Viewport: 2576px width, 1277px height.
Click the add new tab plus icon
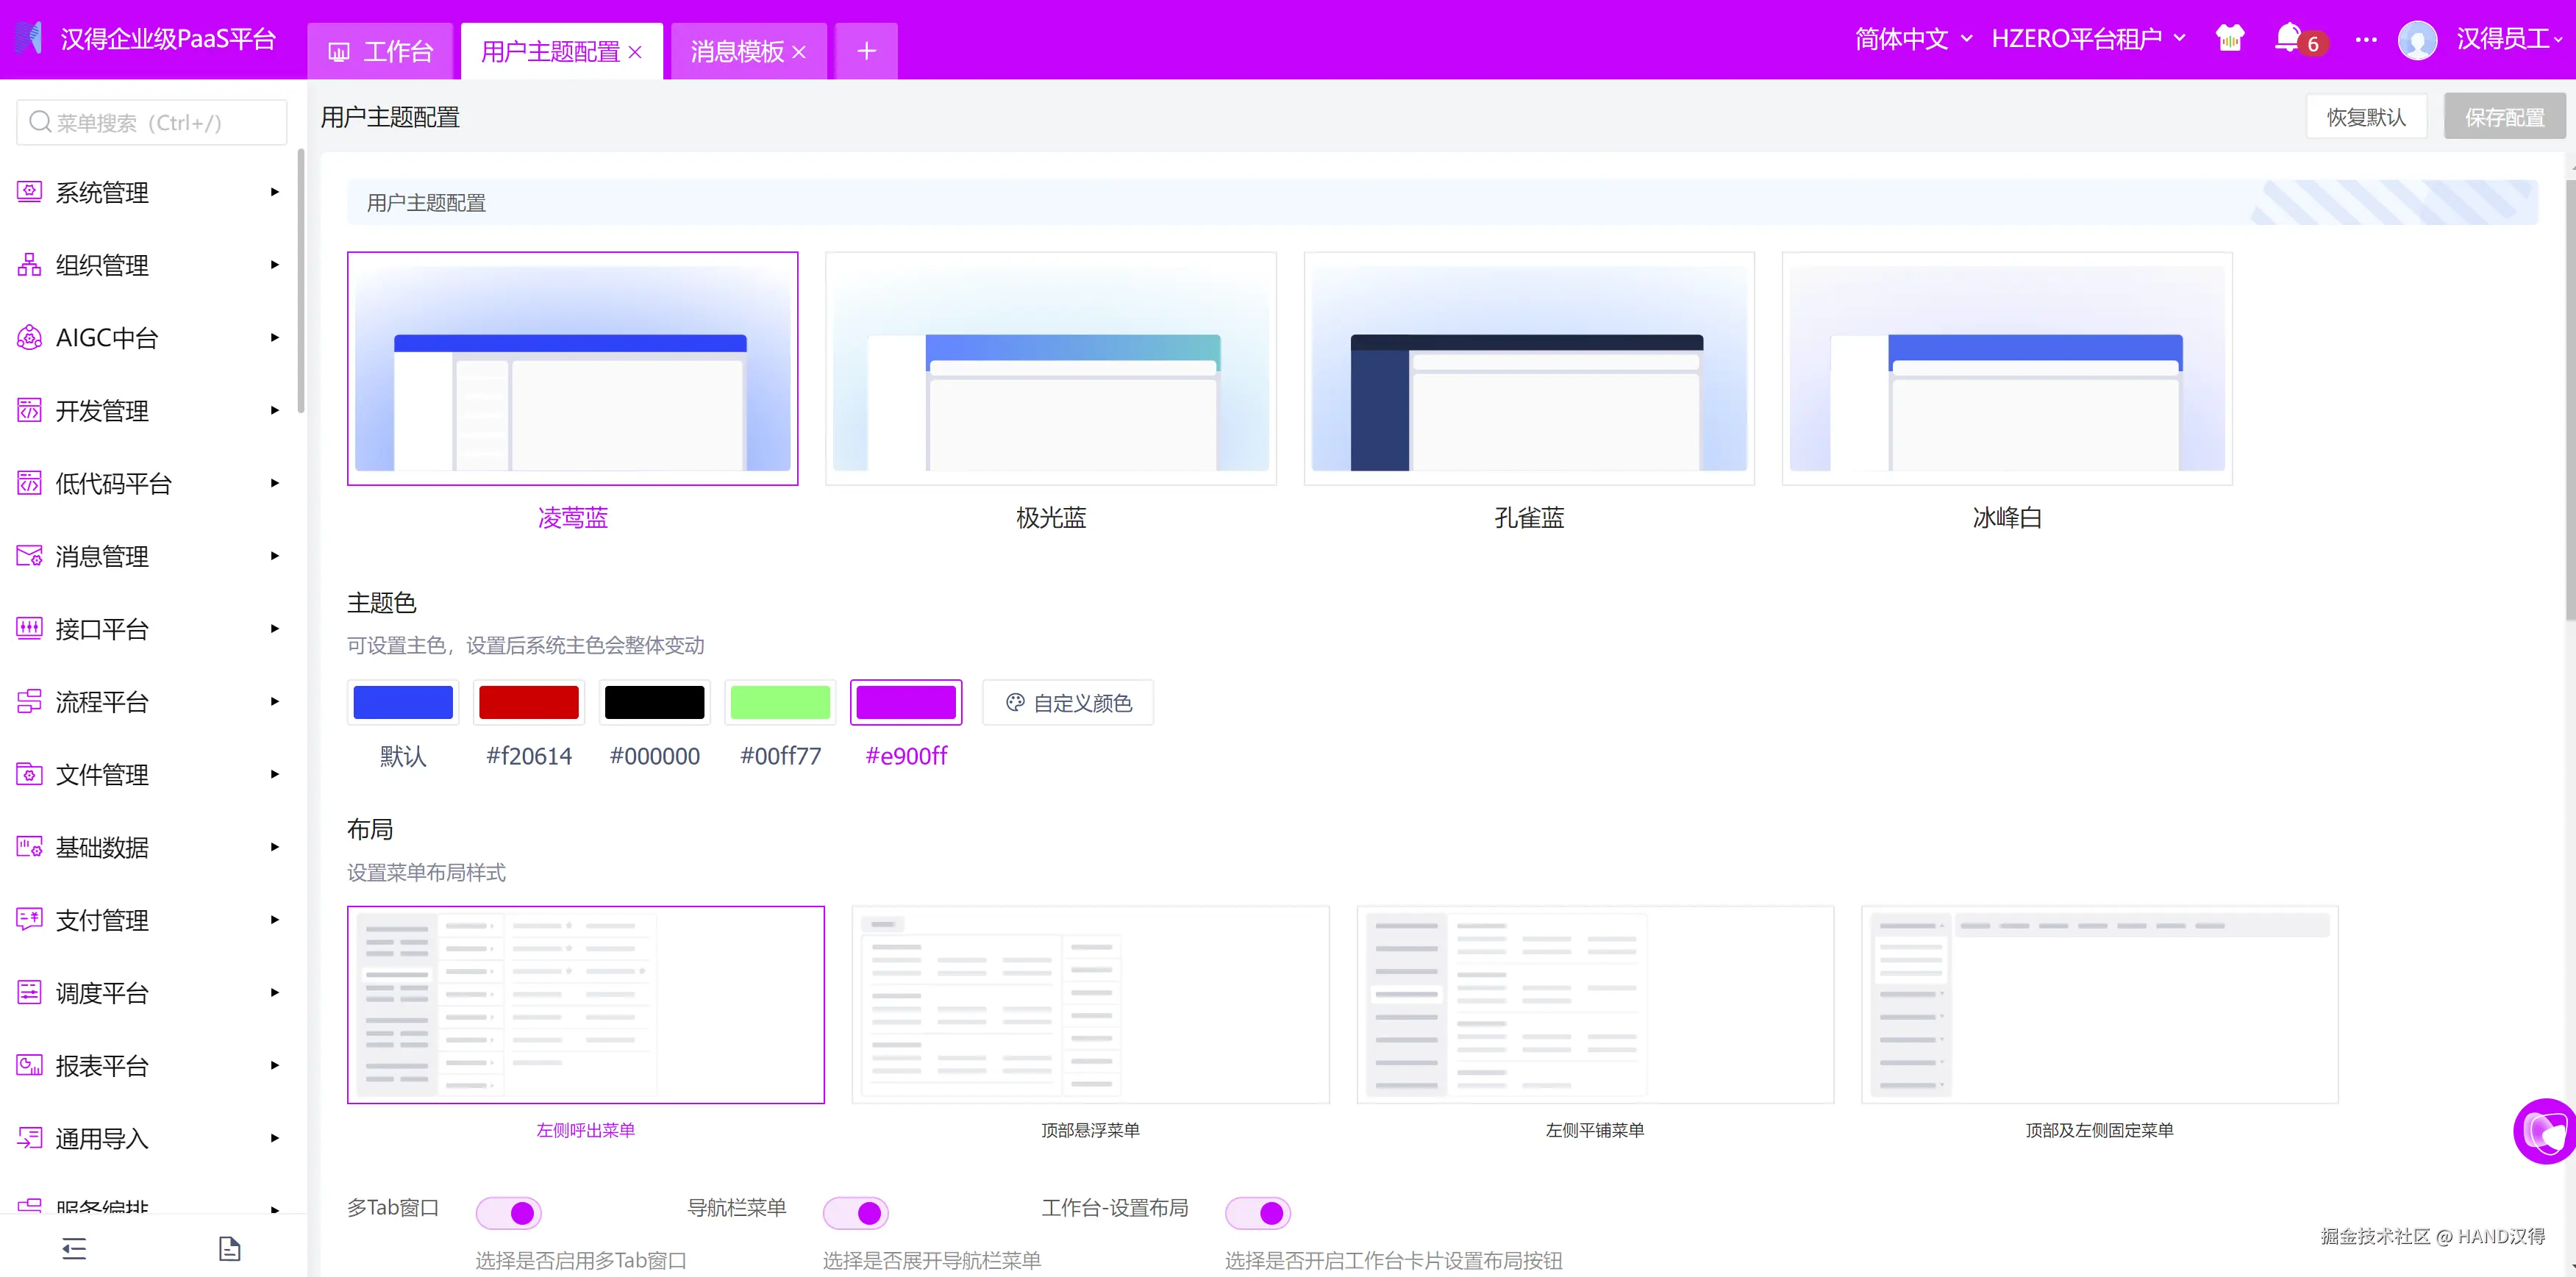(866, 51)
